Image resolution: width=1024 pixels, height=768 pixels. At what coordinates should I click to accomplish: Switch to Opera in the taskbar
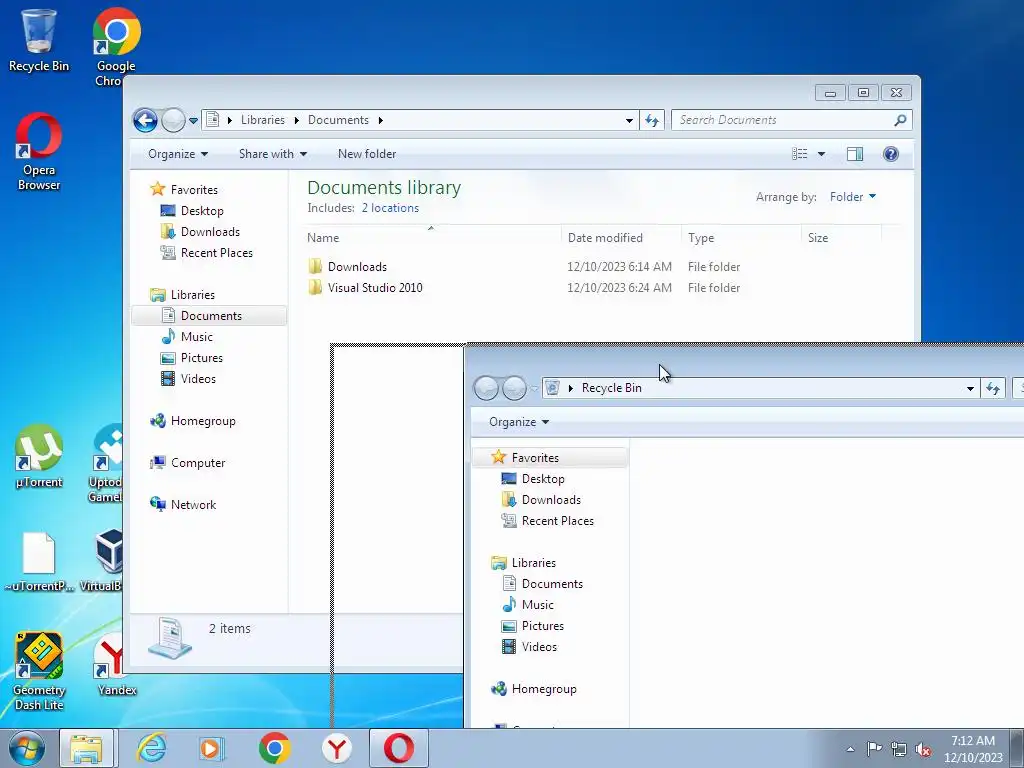[399, 748]
